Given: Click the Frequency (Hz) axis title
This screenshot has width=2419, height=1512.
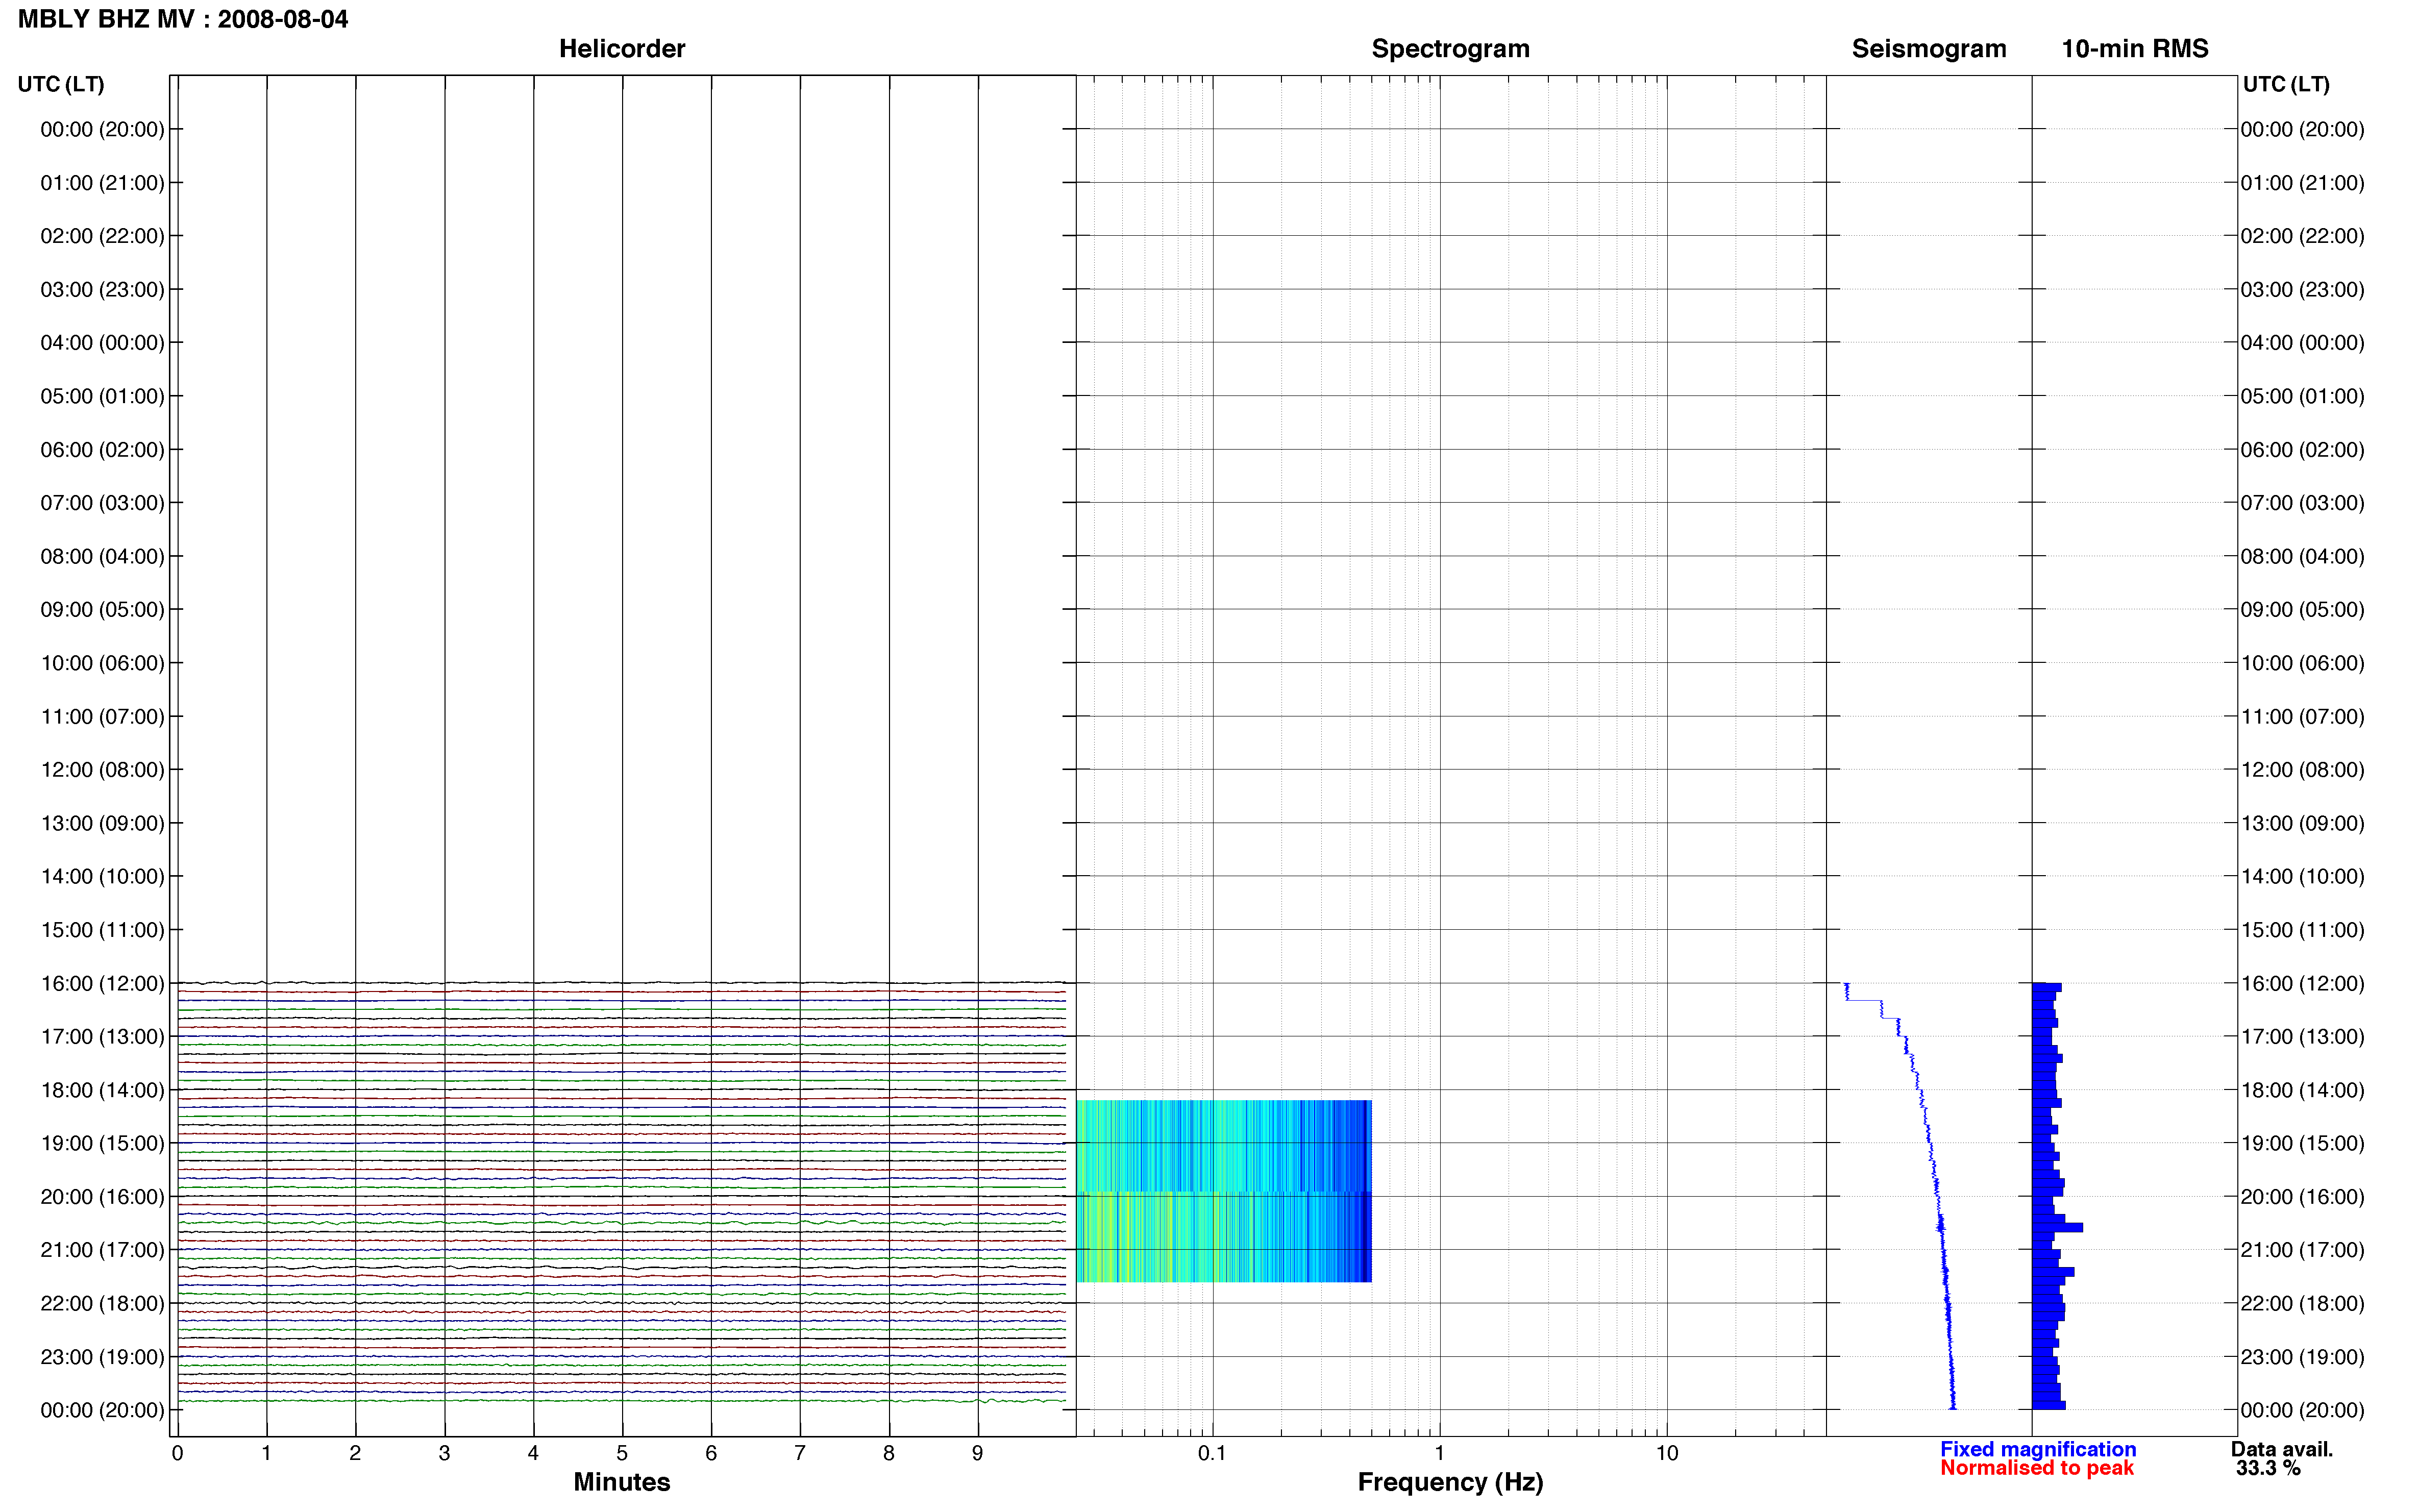Looking at the screenshot, I should click(x=1450, y=1482).
